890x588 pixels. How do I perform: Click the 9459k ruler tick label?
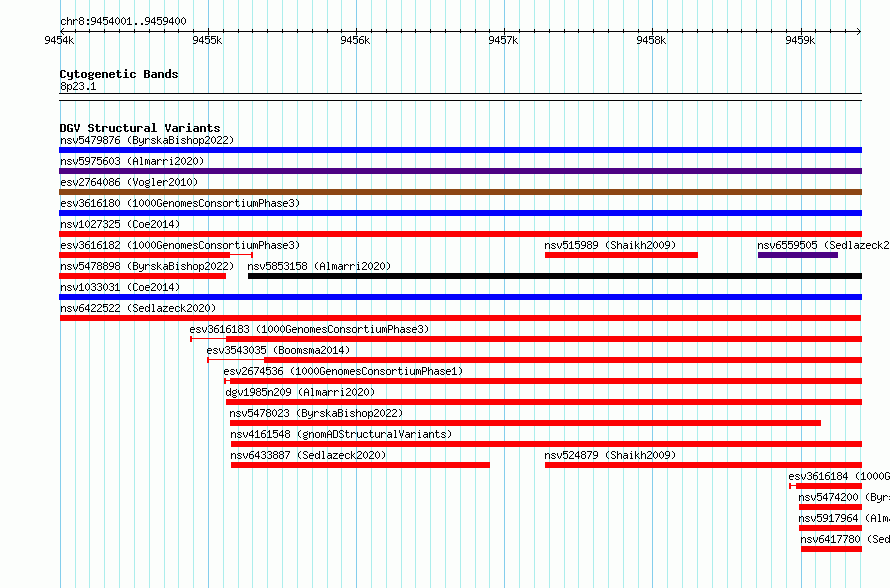point(800,40)
